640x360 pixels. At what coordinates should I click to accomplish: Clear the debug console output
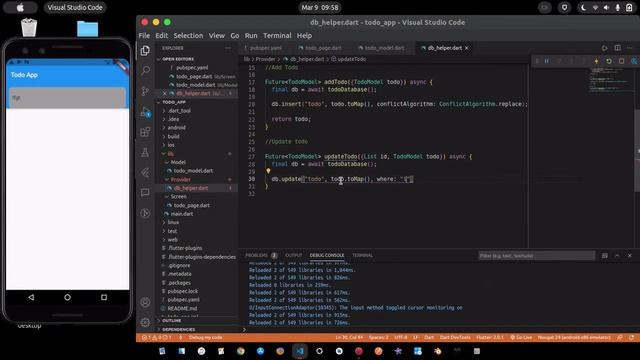pos(604,256)
